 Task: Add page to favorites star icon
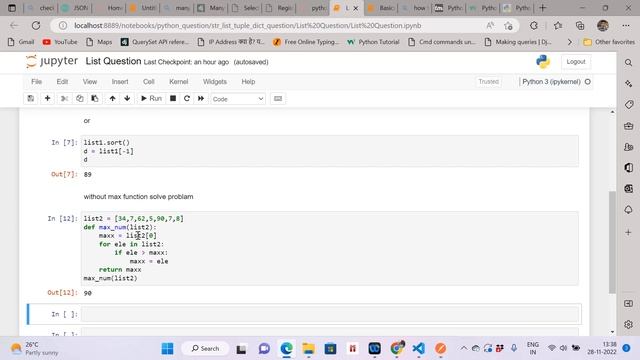tap(508, 26)
